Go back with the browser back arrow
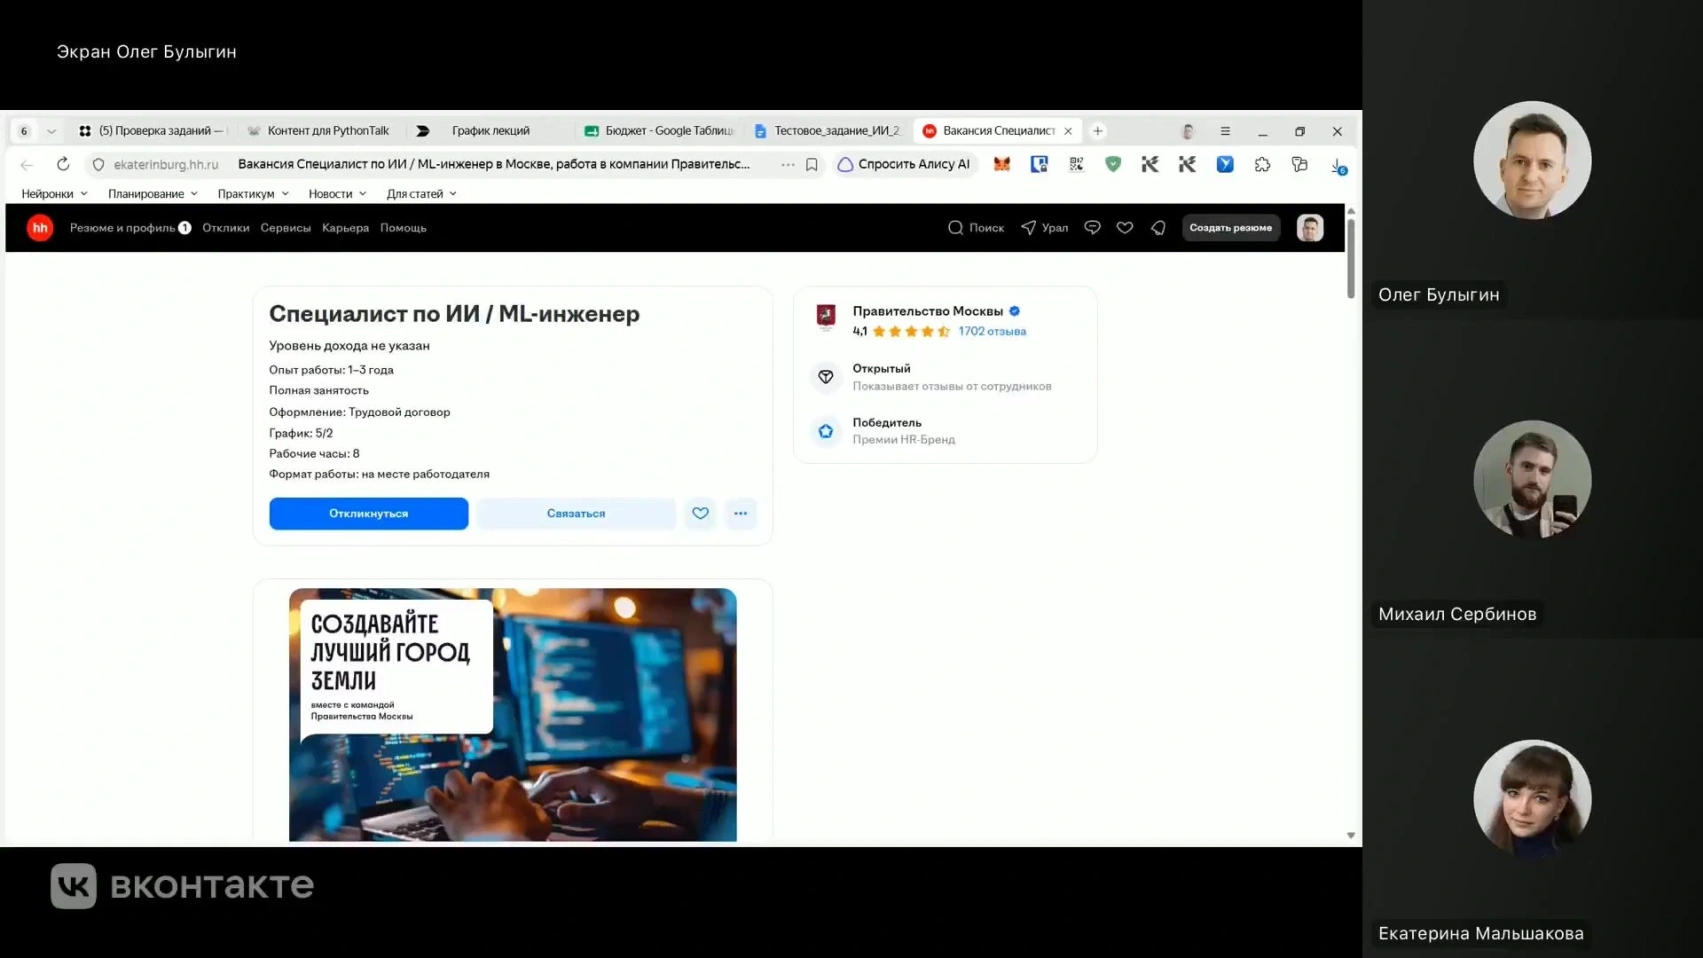 [x=27, y=164]
